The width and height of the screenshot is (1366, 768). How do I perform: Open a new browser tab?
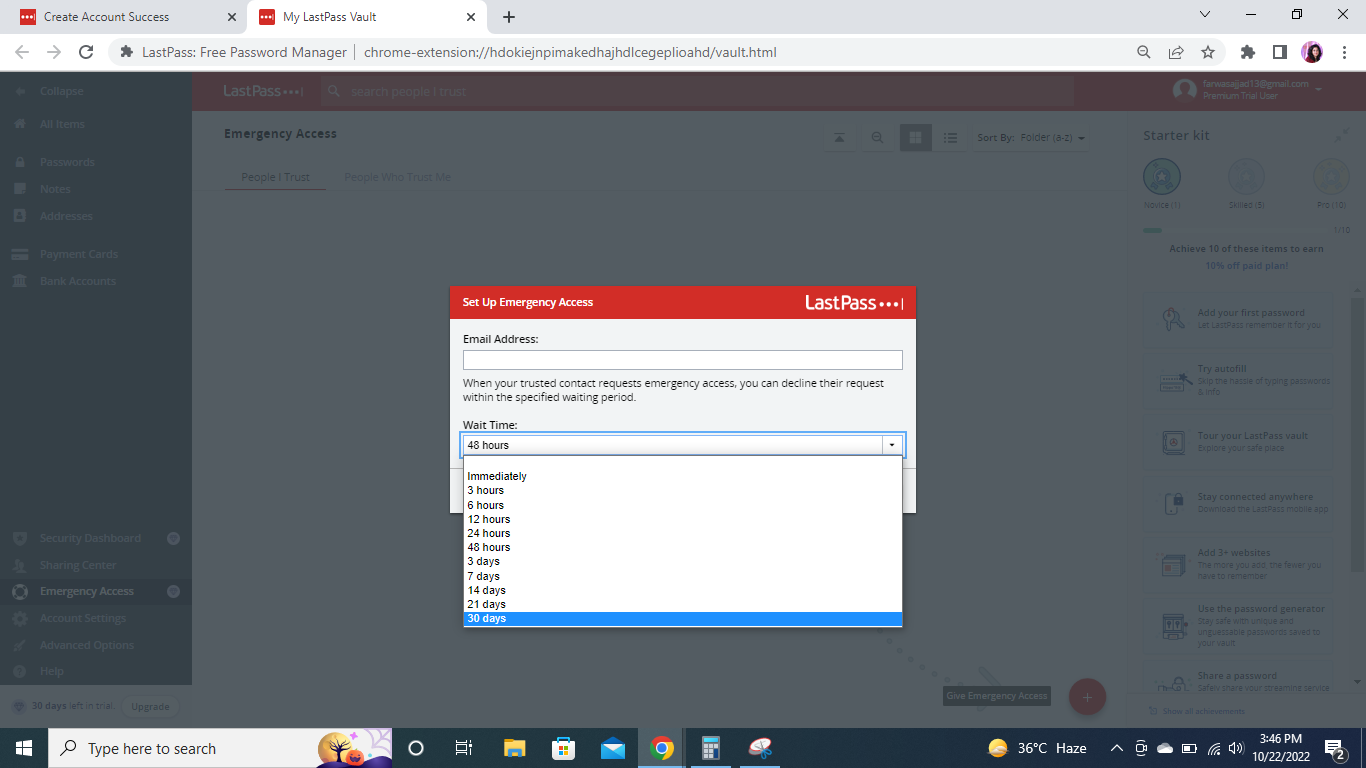point(509,17)
